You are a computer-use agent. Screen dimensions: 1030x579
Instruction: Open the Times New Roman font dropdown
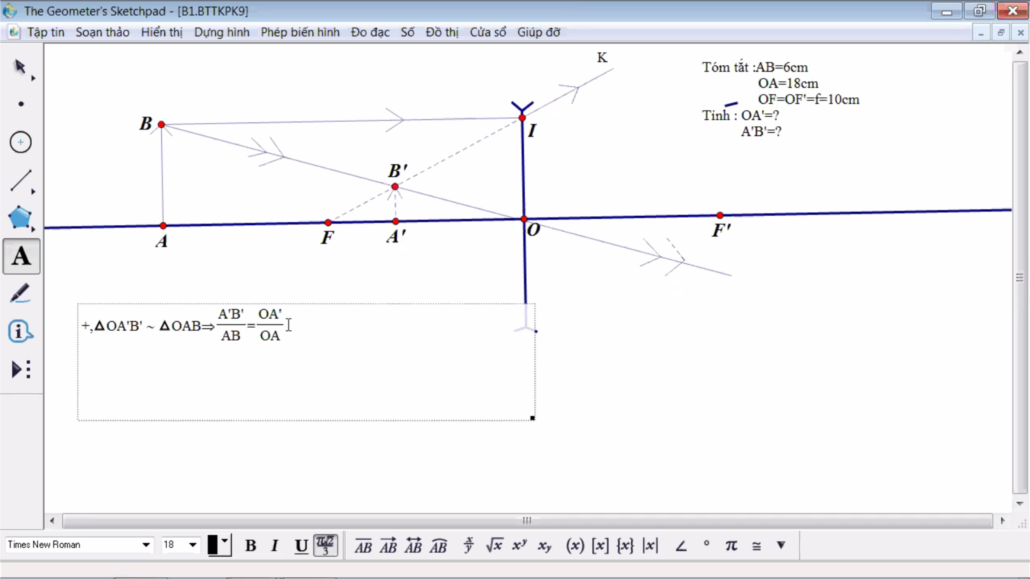pos(146,545)
